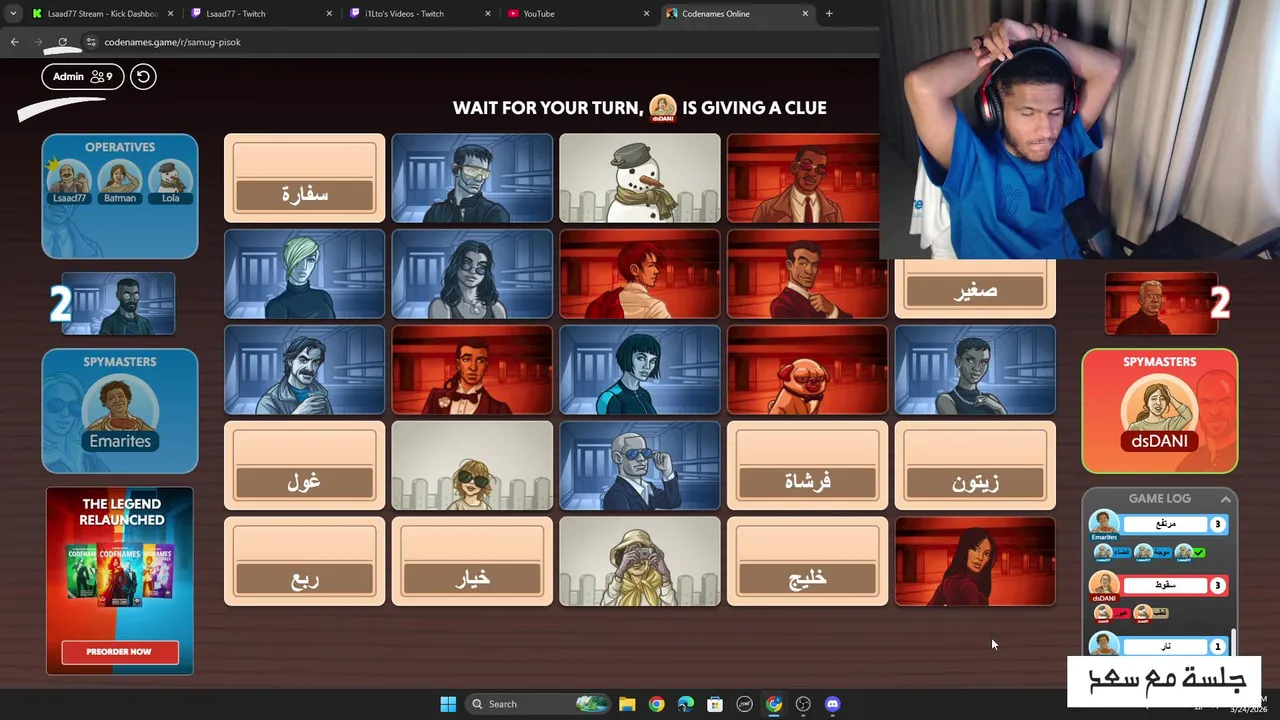Viewport: 1280px width, 720px height.
Task: Pick the word card خيار
Action: (x=472, y=562)
